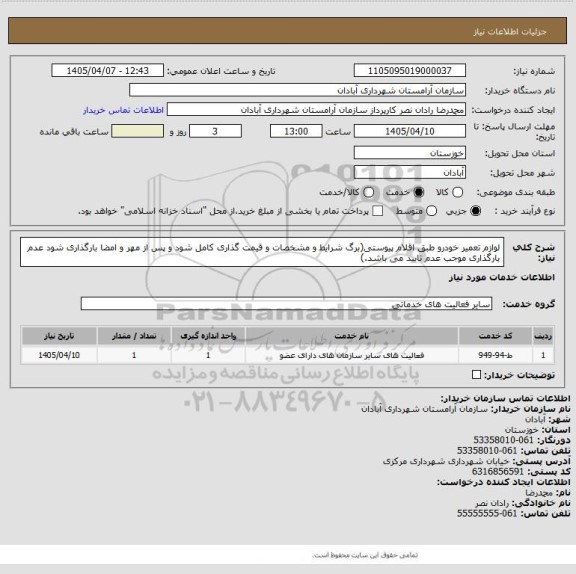Select the کالا/خدمت radio button

pyautogui.click(x=368, y=192)
